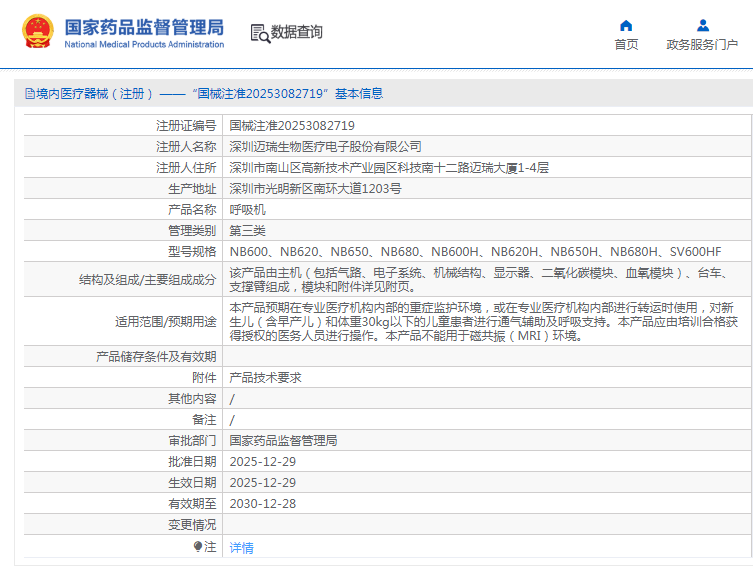Click the home icon above 首页

[626, 25]
